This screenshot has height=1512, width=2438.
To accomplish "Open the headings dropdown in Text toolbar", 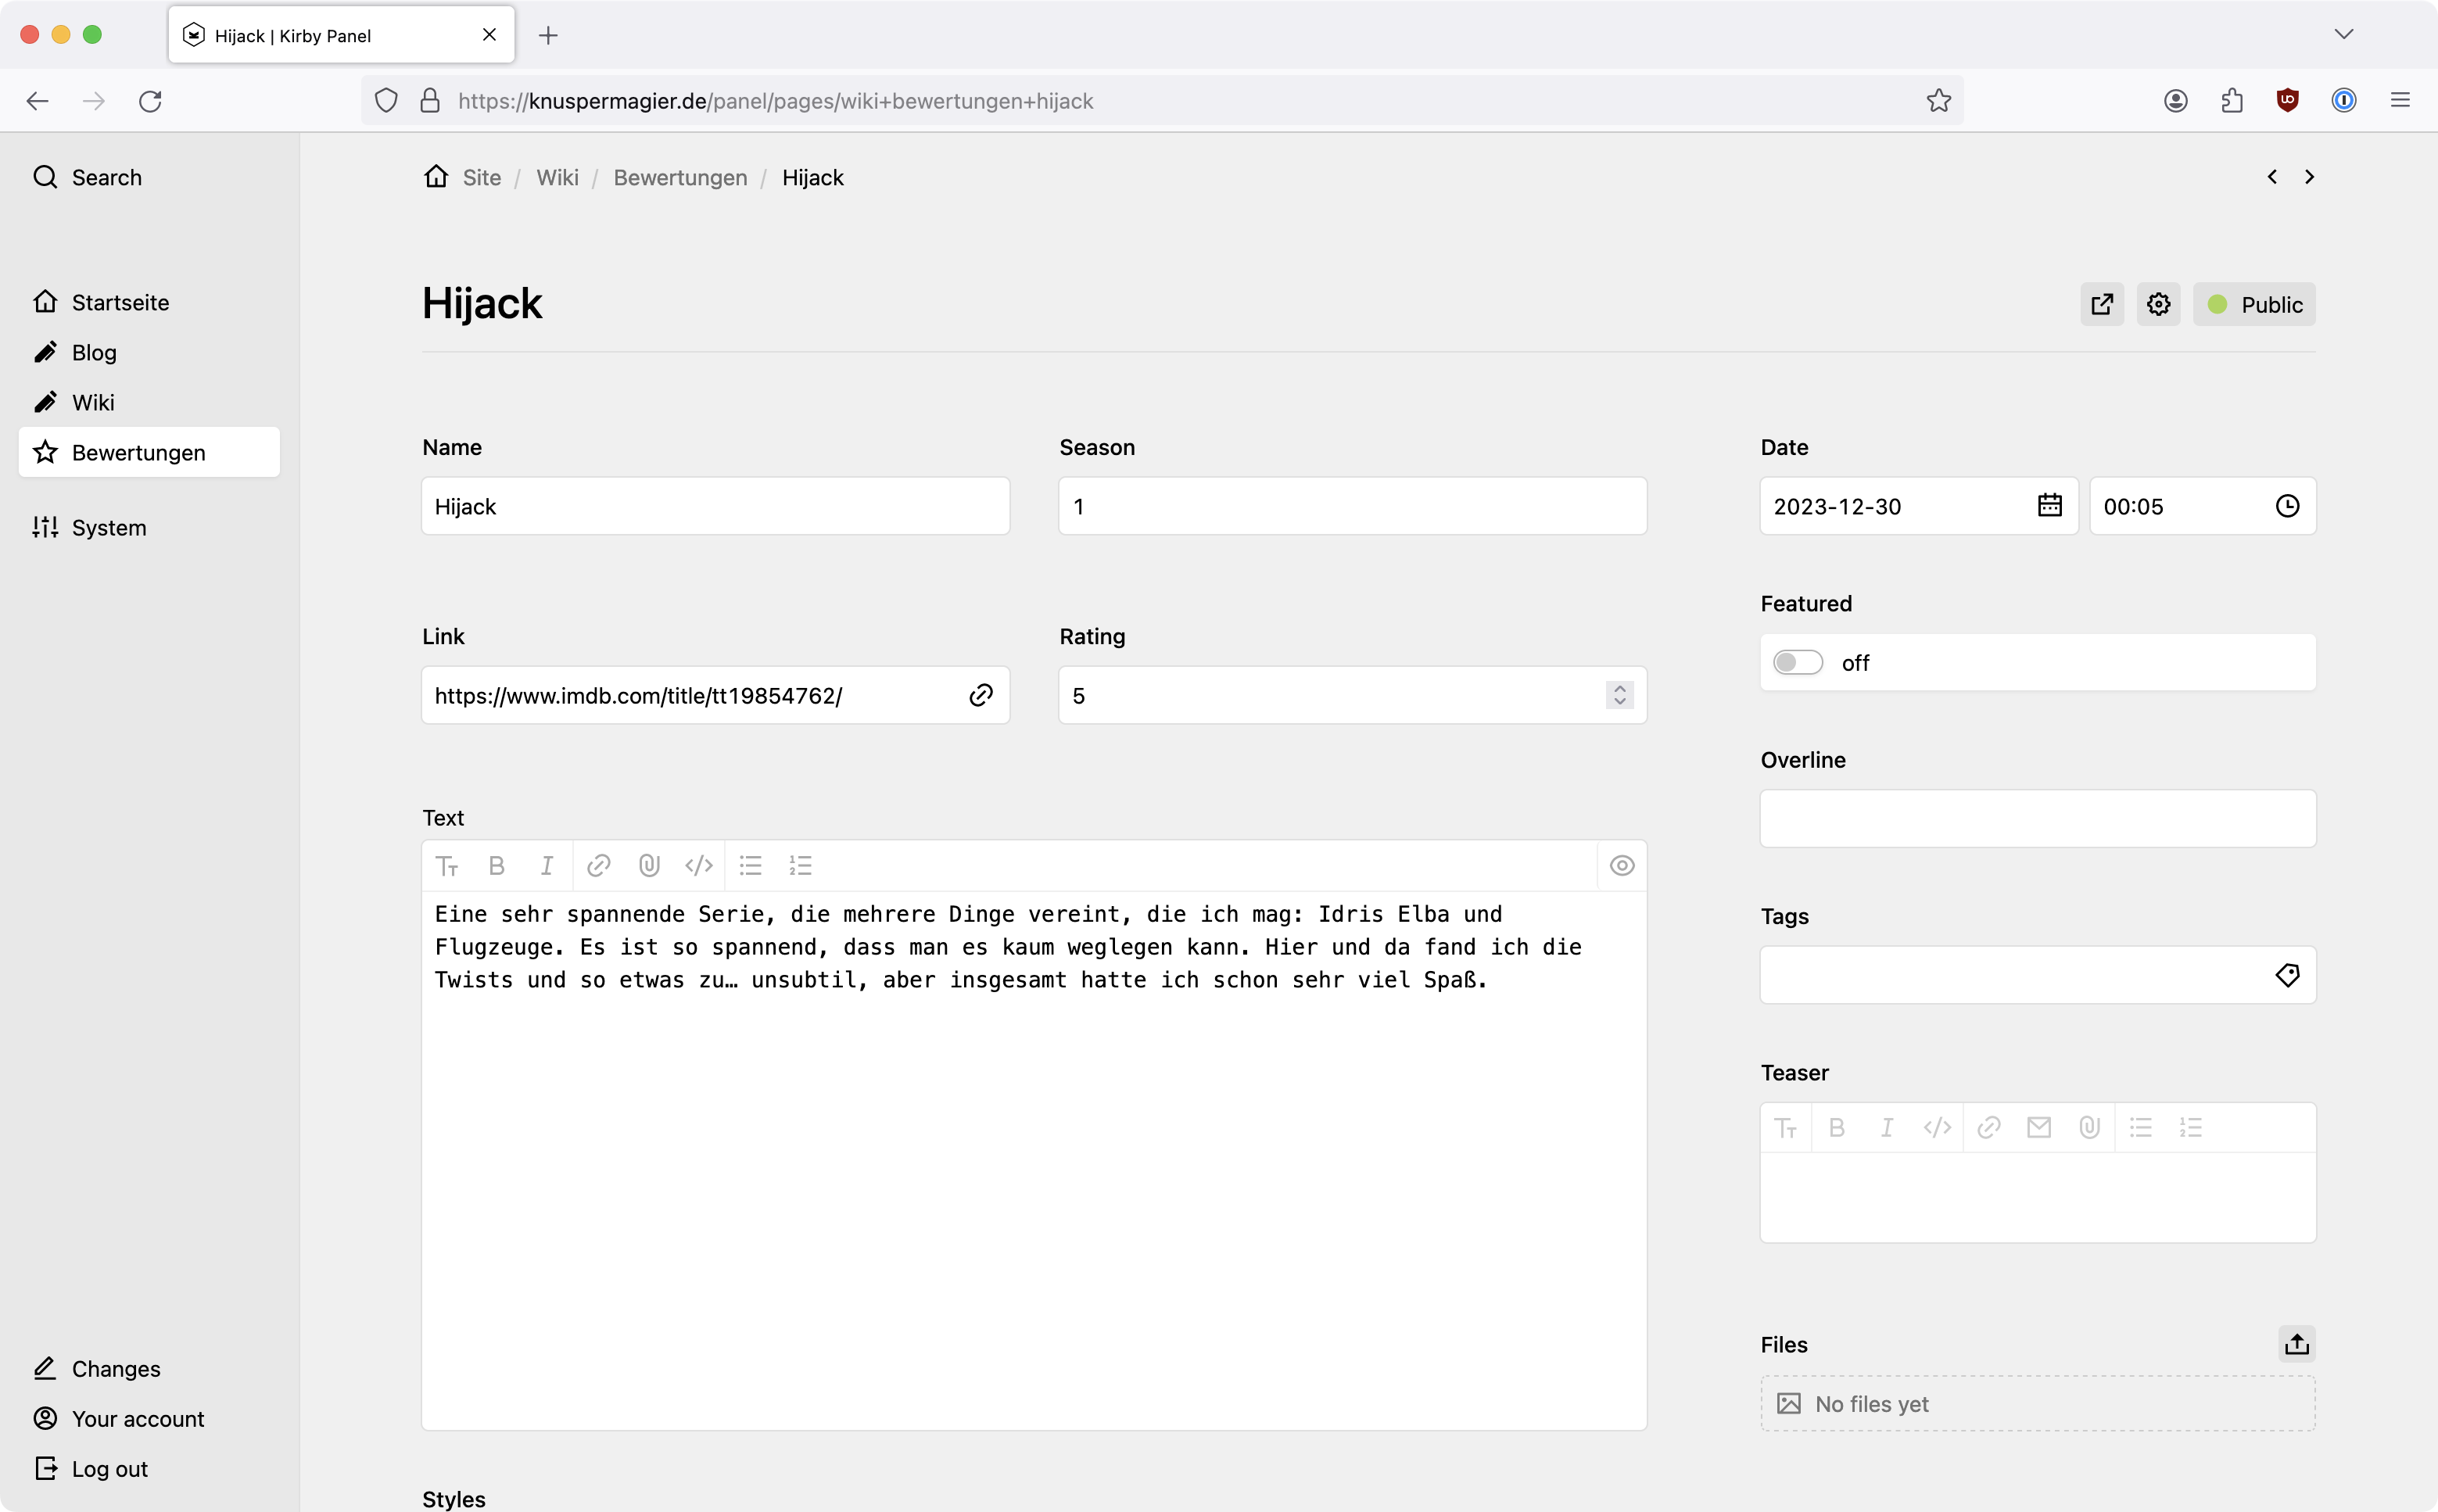I will click(447, 866).
